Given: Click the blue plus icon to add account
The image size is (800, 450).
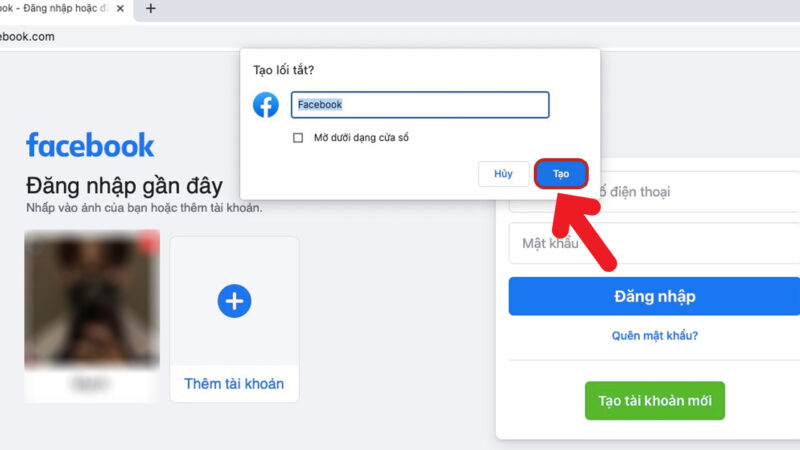Looking at the screenshot, I should point(234,300).
